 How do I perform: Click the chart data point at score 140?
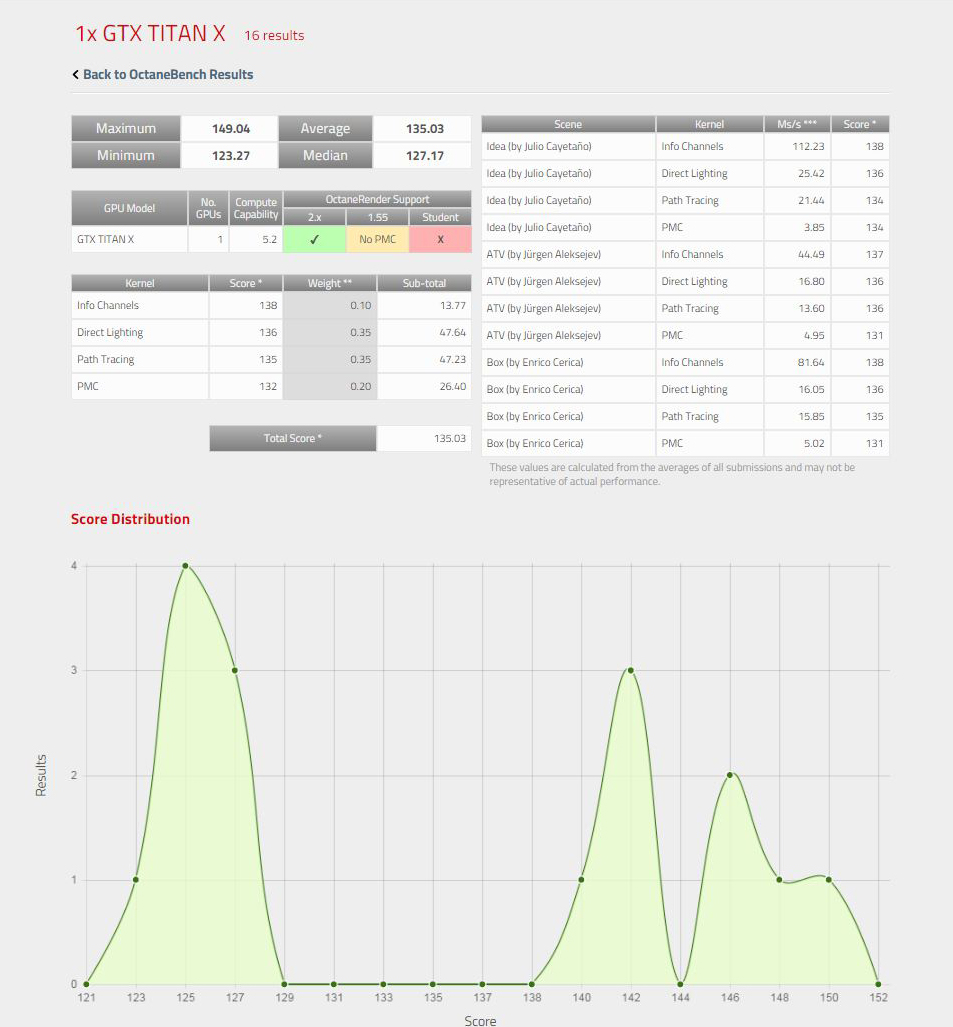point(581,880)
